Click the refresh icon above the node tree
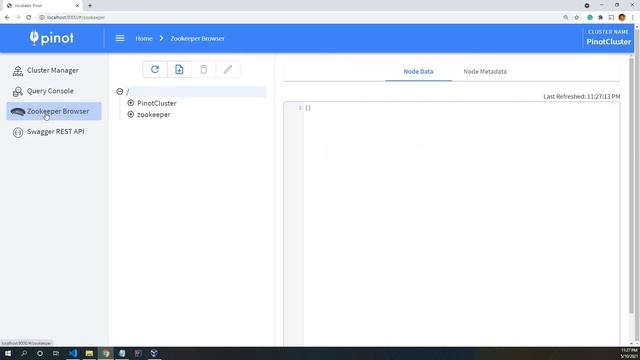 click(x=155, y=69)
